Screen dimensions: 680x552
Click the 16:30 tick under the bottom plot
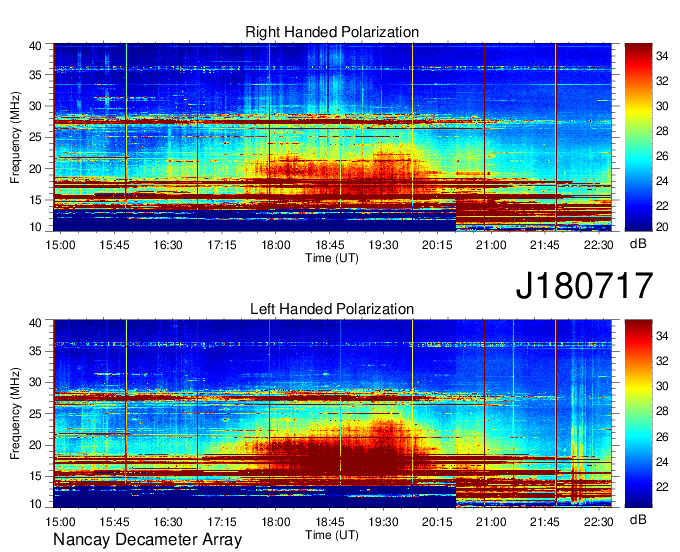168,522
